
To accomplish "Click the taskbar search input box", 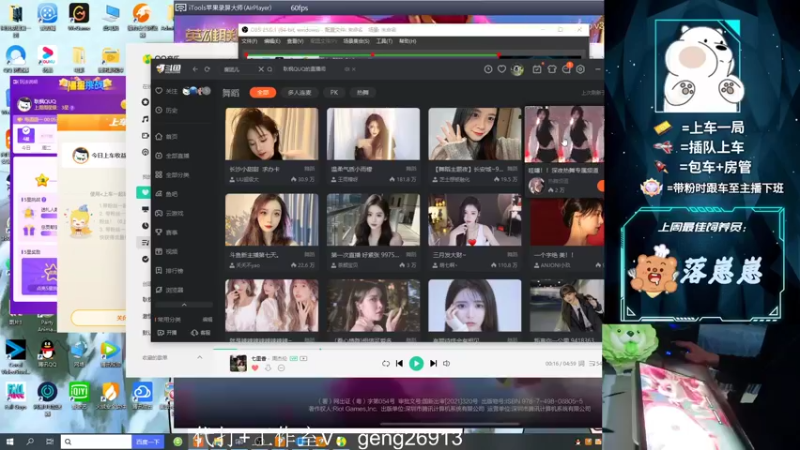I will coord(96,442).
